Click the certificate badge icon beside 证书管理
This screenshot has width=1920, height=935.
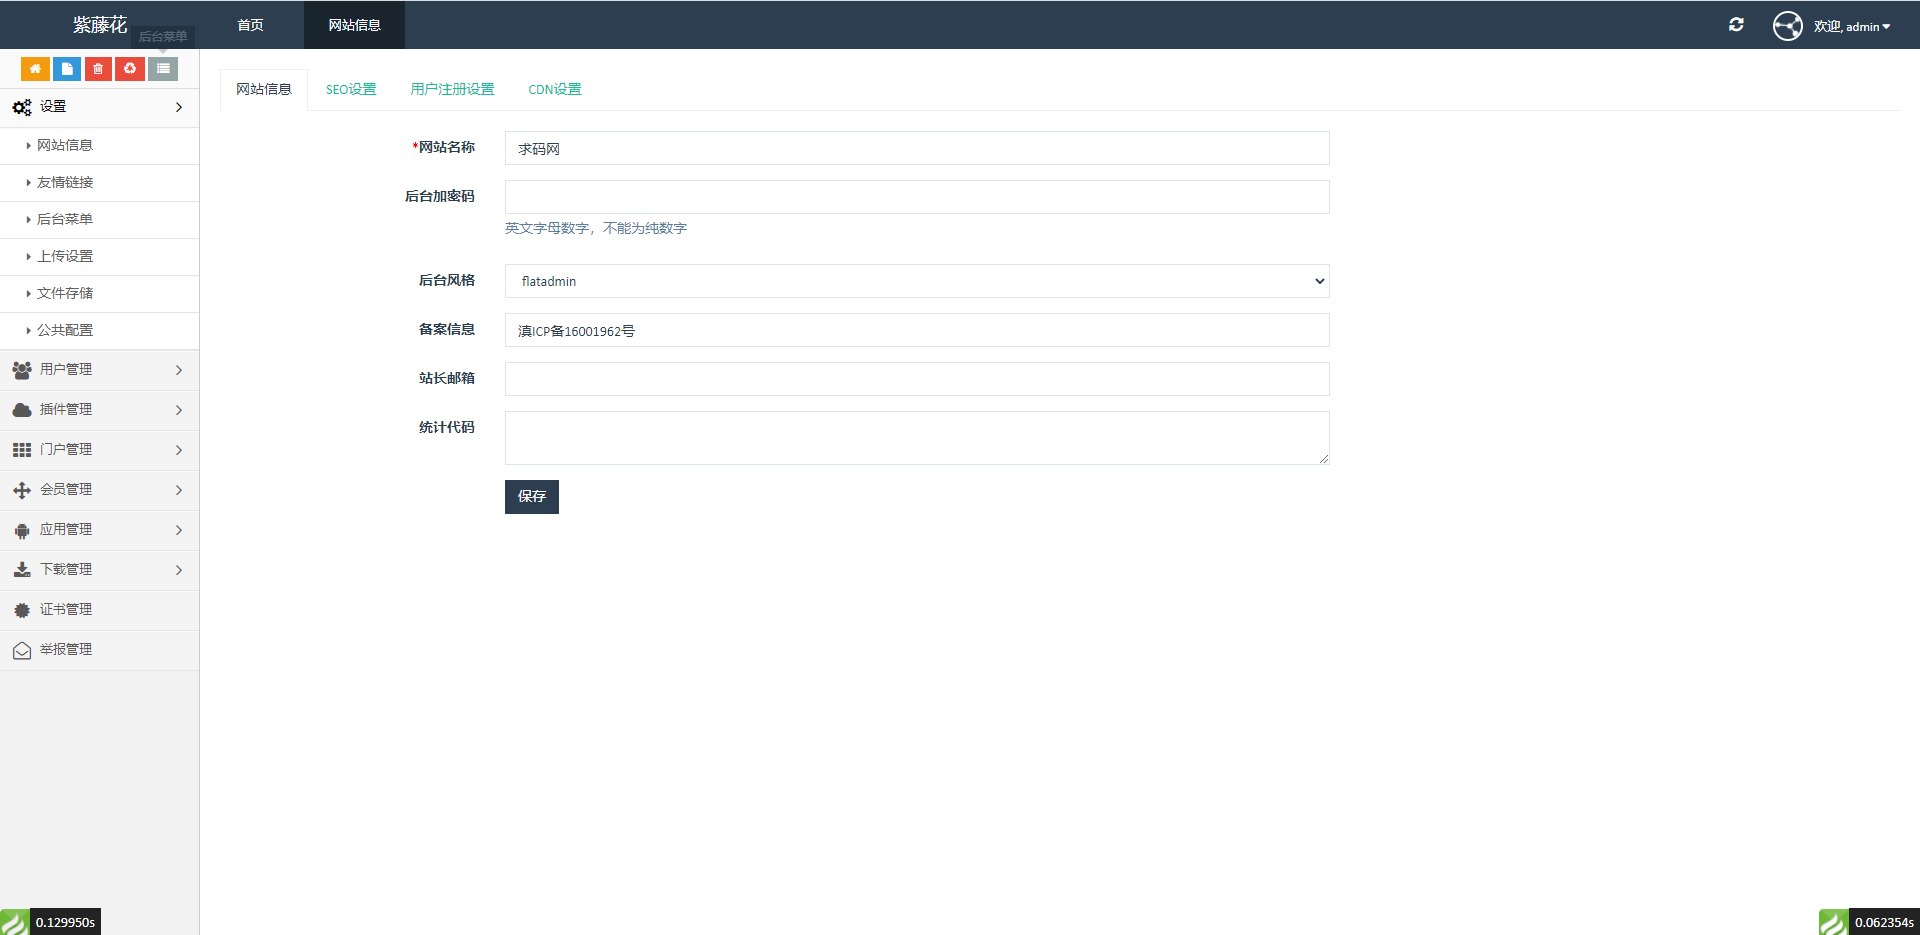click(22, 610)
